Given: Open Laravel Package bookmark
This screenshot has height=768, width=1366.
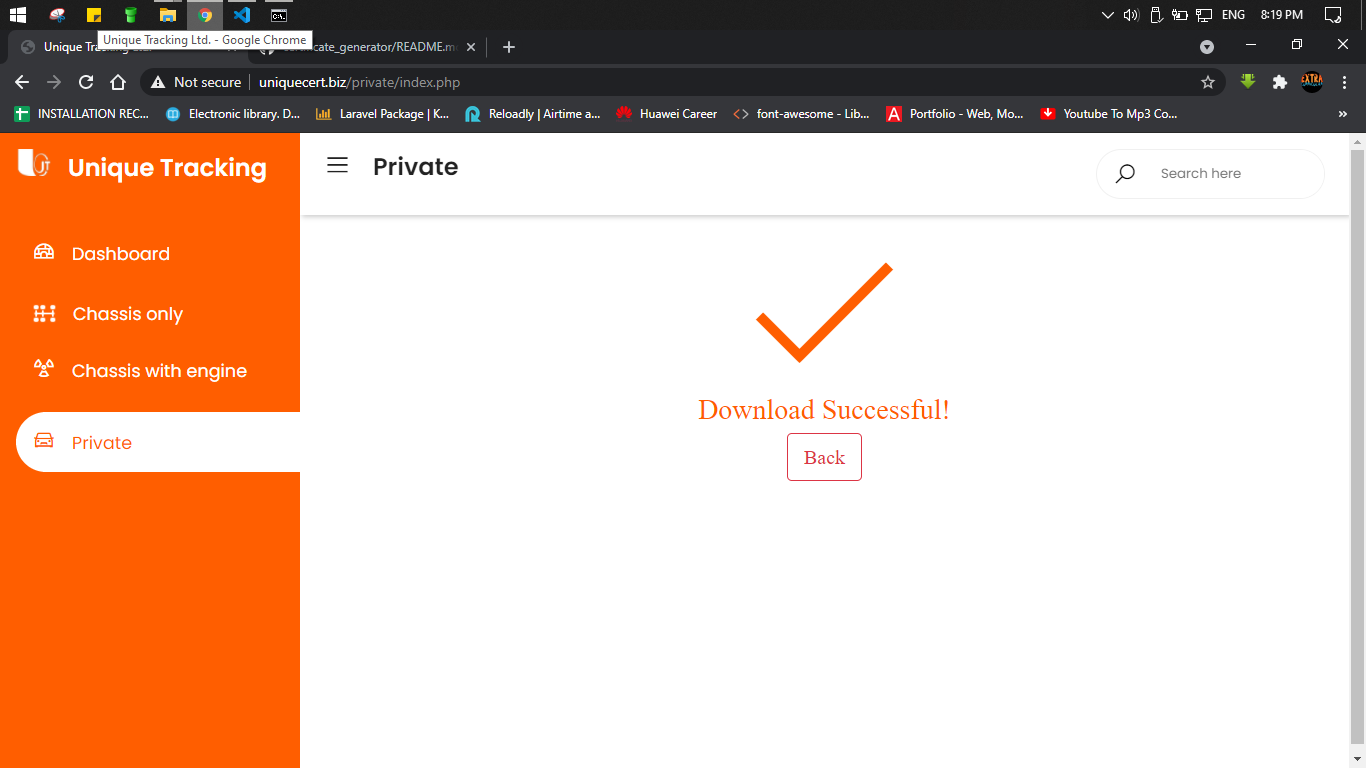Looking at the screenshot, I should click(x=383, y=114).
